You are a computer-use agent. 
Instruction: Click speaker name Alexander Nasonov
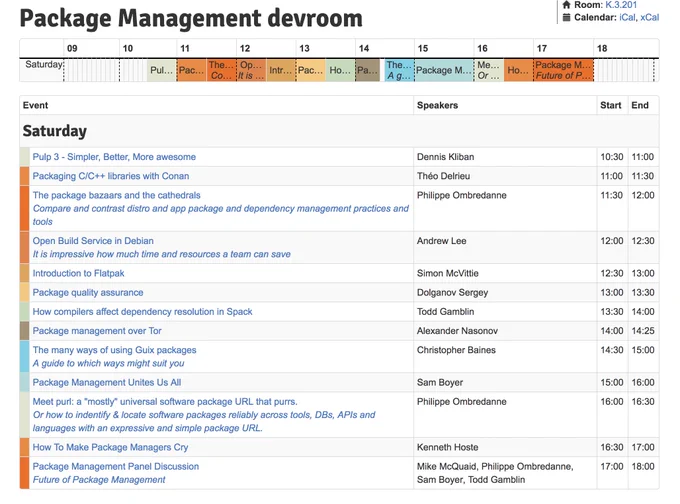click(457, 331)
